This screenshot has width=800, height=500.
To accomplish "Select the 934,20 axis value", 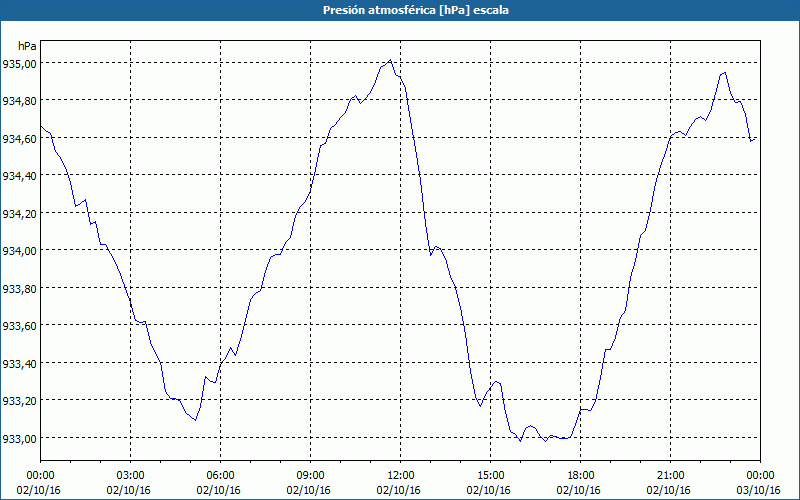I will click(x=19, y=213).
